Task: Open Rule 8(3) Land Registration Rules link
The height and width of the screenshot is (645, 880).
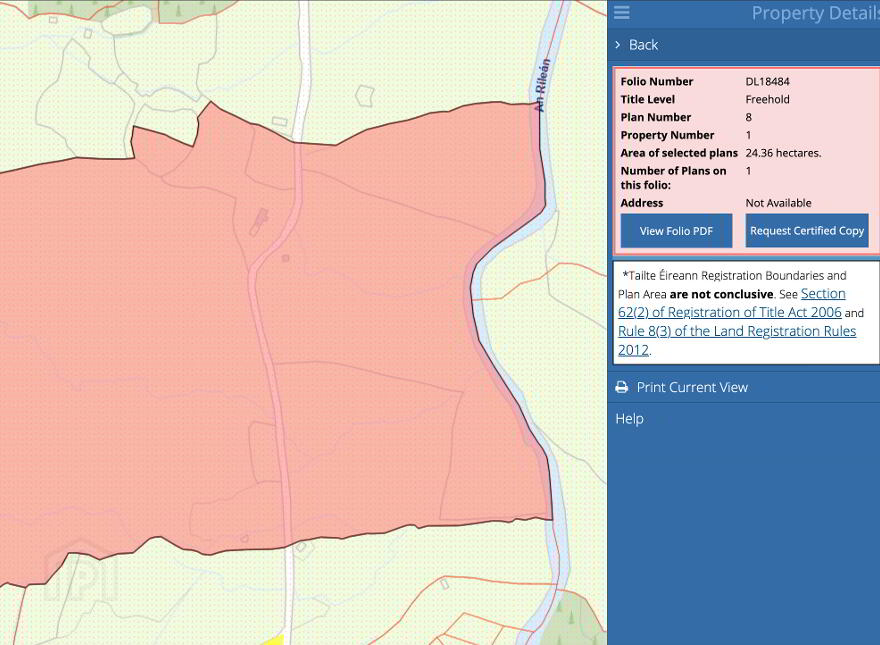Action: pyautogui.click(x=737, y=340)
